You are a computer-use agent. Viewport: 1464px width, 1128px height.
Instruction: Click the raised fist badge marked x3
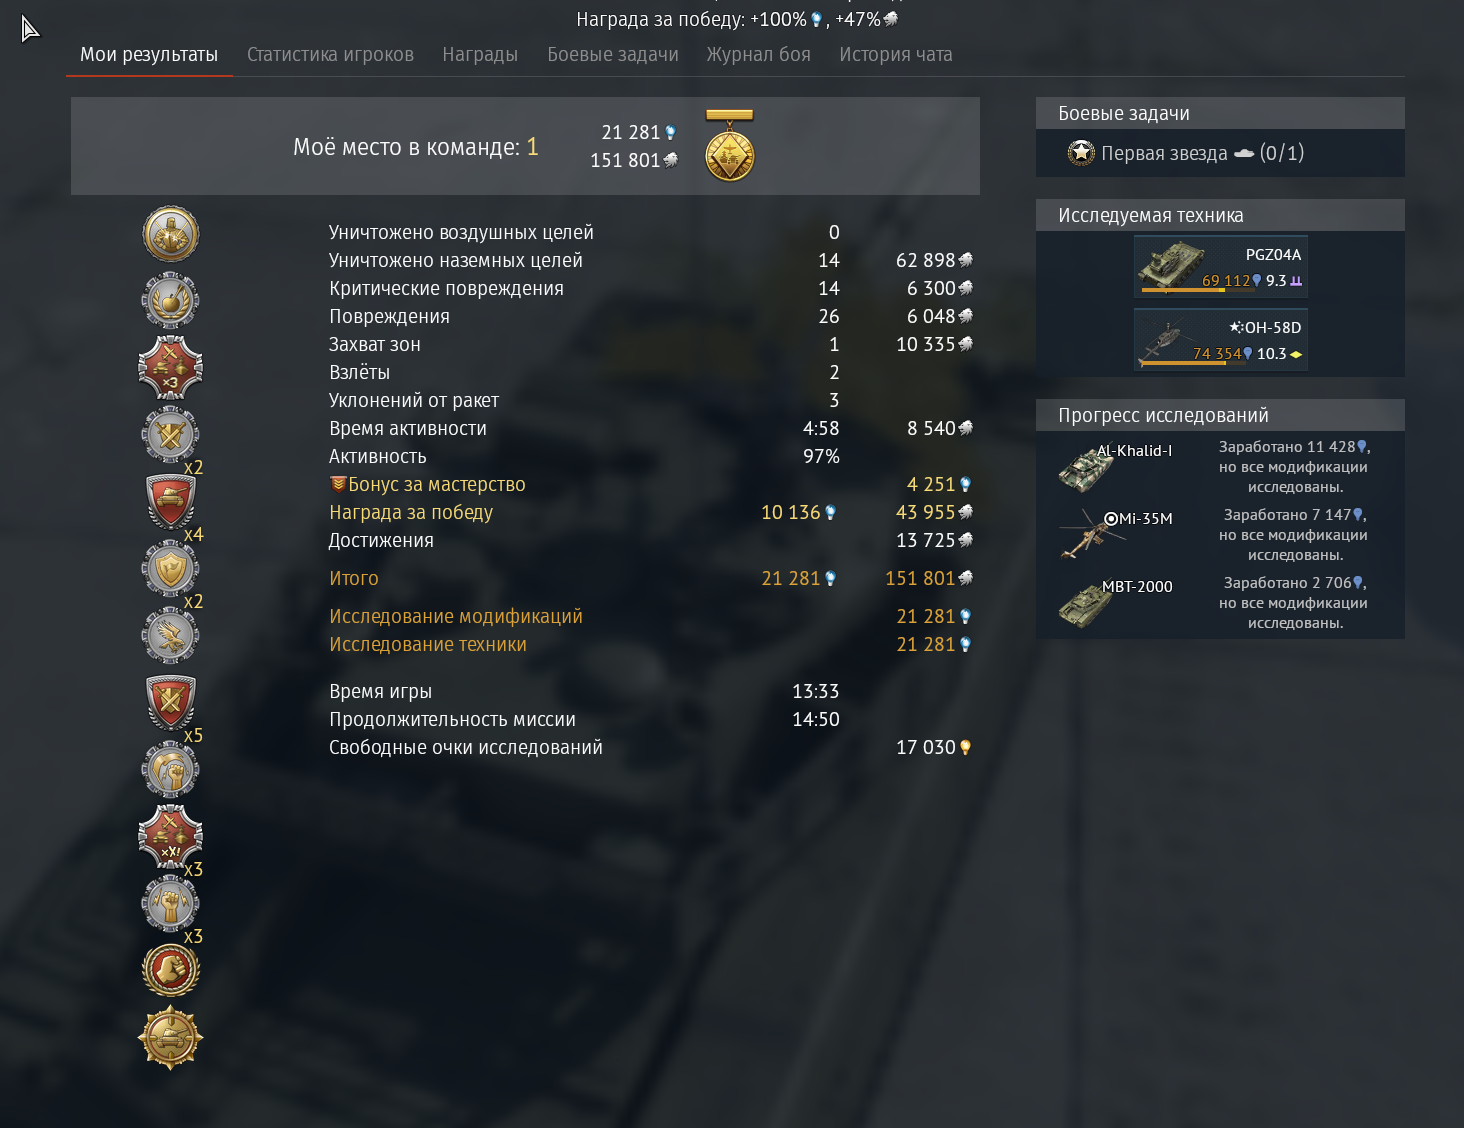[171, 904]
